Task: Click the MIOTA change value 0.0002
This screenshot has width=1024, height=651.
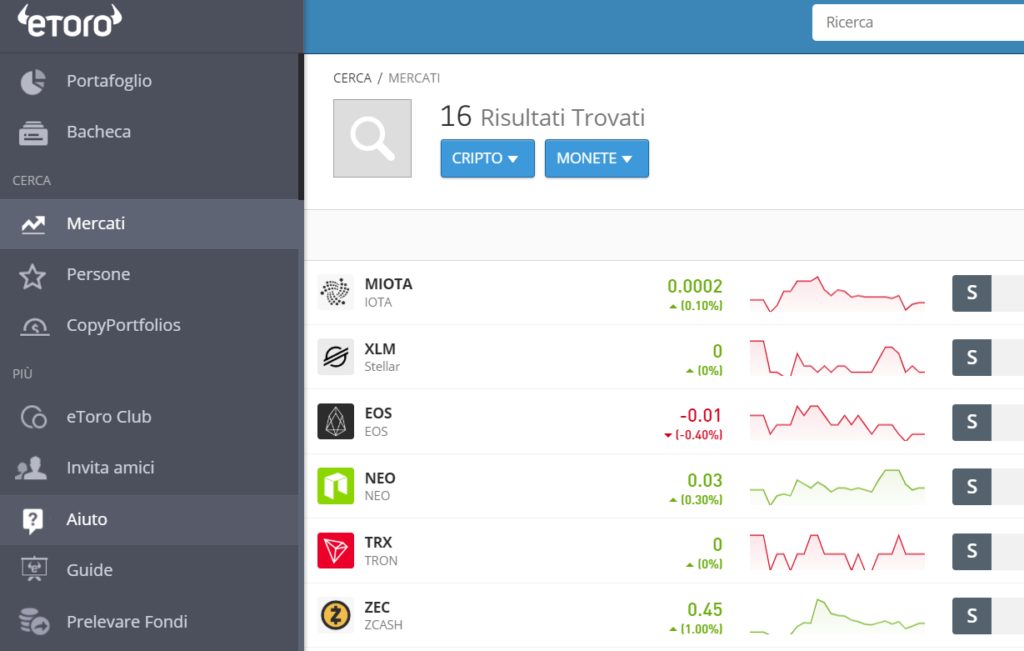Action: (x=695, y=286)
